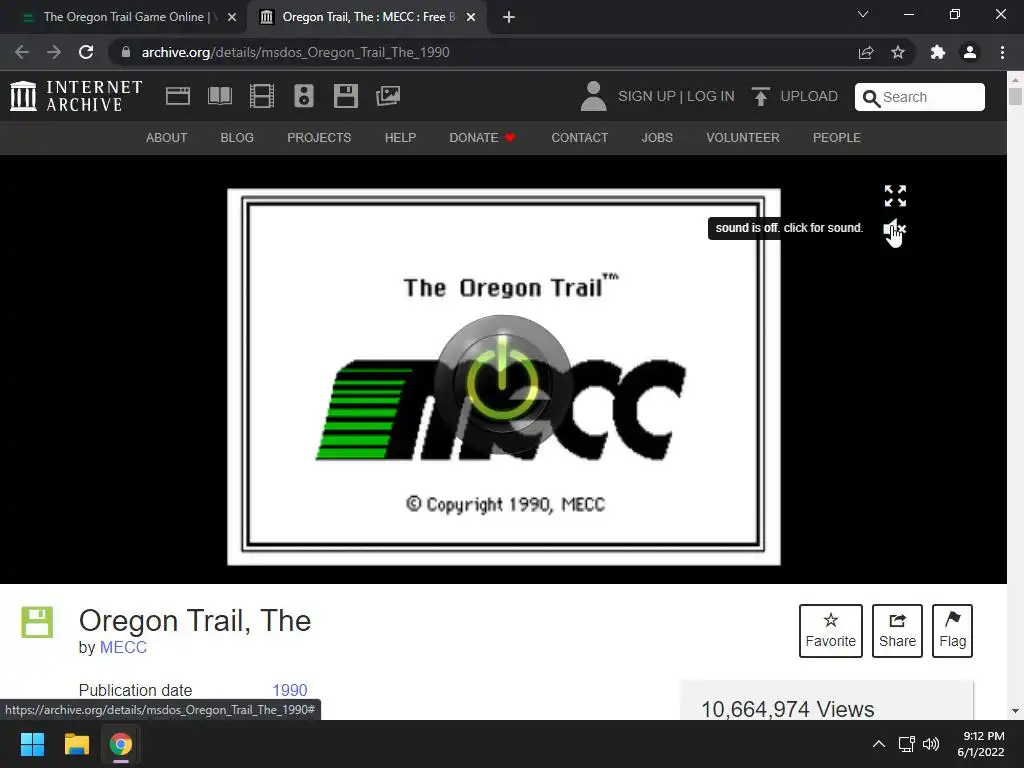Open the Software floppy disk icon

click(345, 96)
